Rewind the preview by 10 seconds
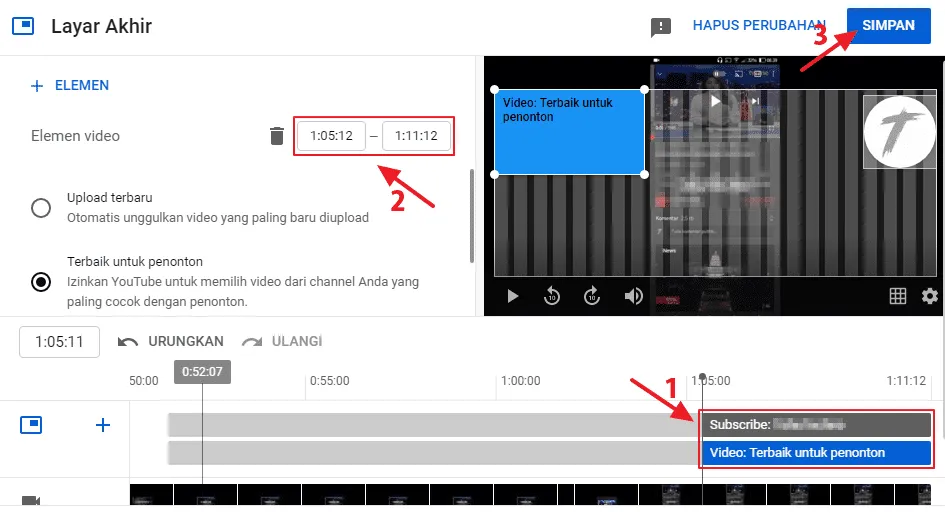 coord(552,296)
